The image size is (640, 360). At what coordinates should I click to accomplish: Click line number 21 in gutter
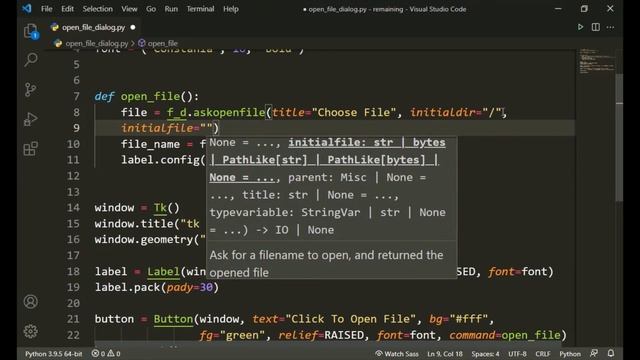73,319
